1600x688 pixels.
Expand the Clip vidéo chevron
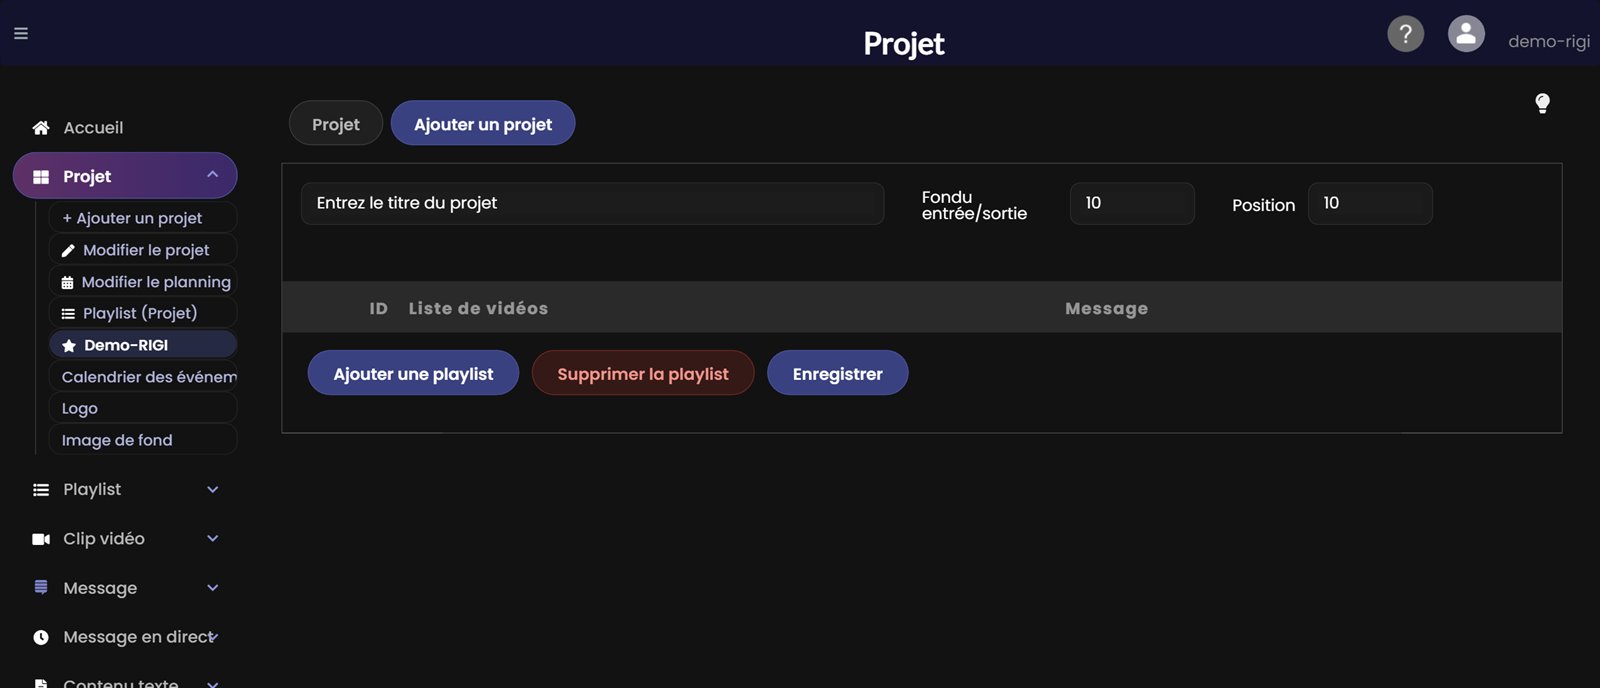212,539
